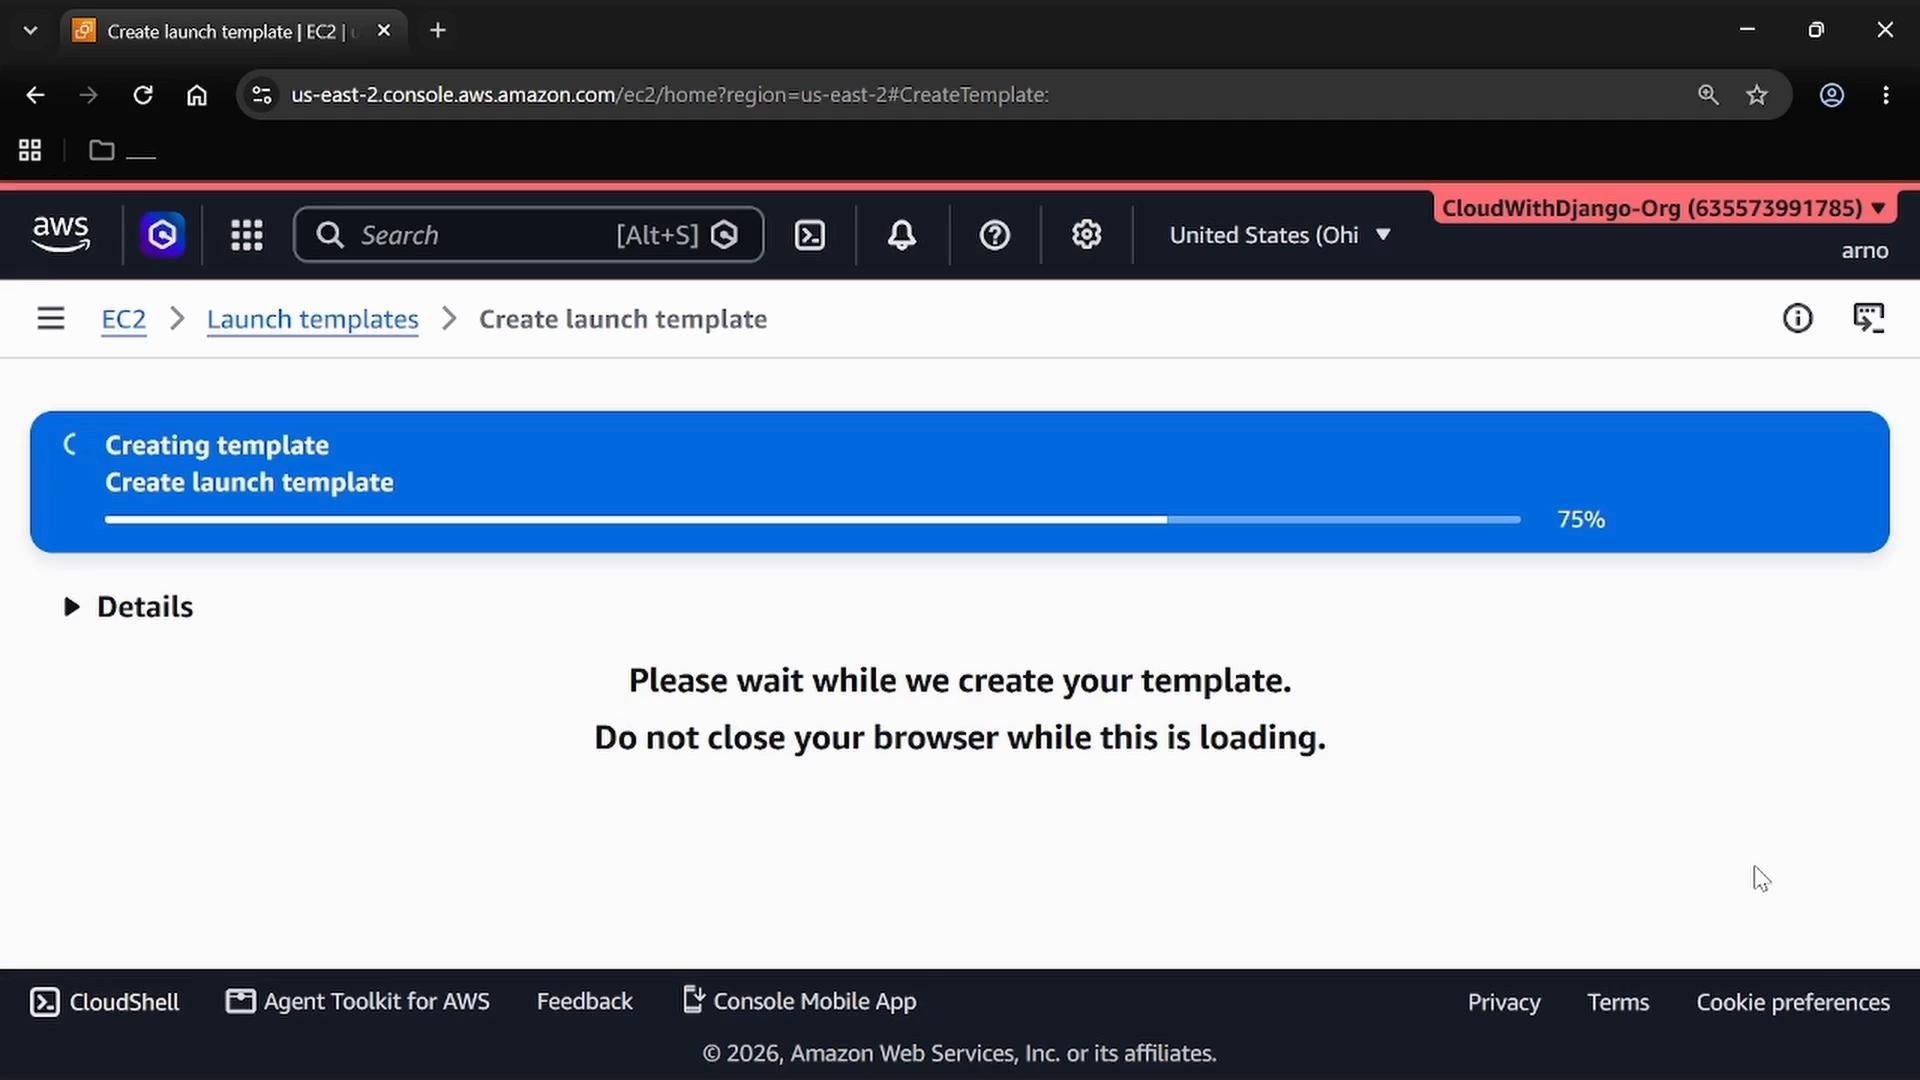
Task: Open the AWS home logo
Action: pos(61,234)
